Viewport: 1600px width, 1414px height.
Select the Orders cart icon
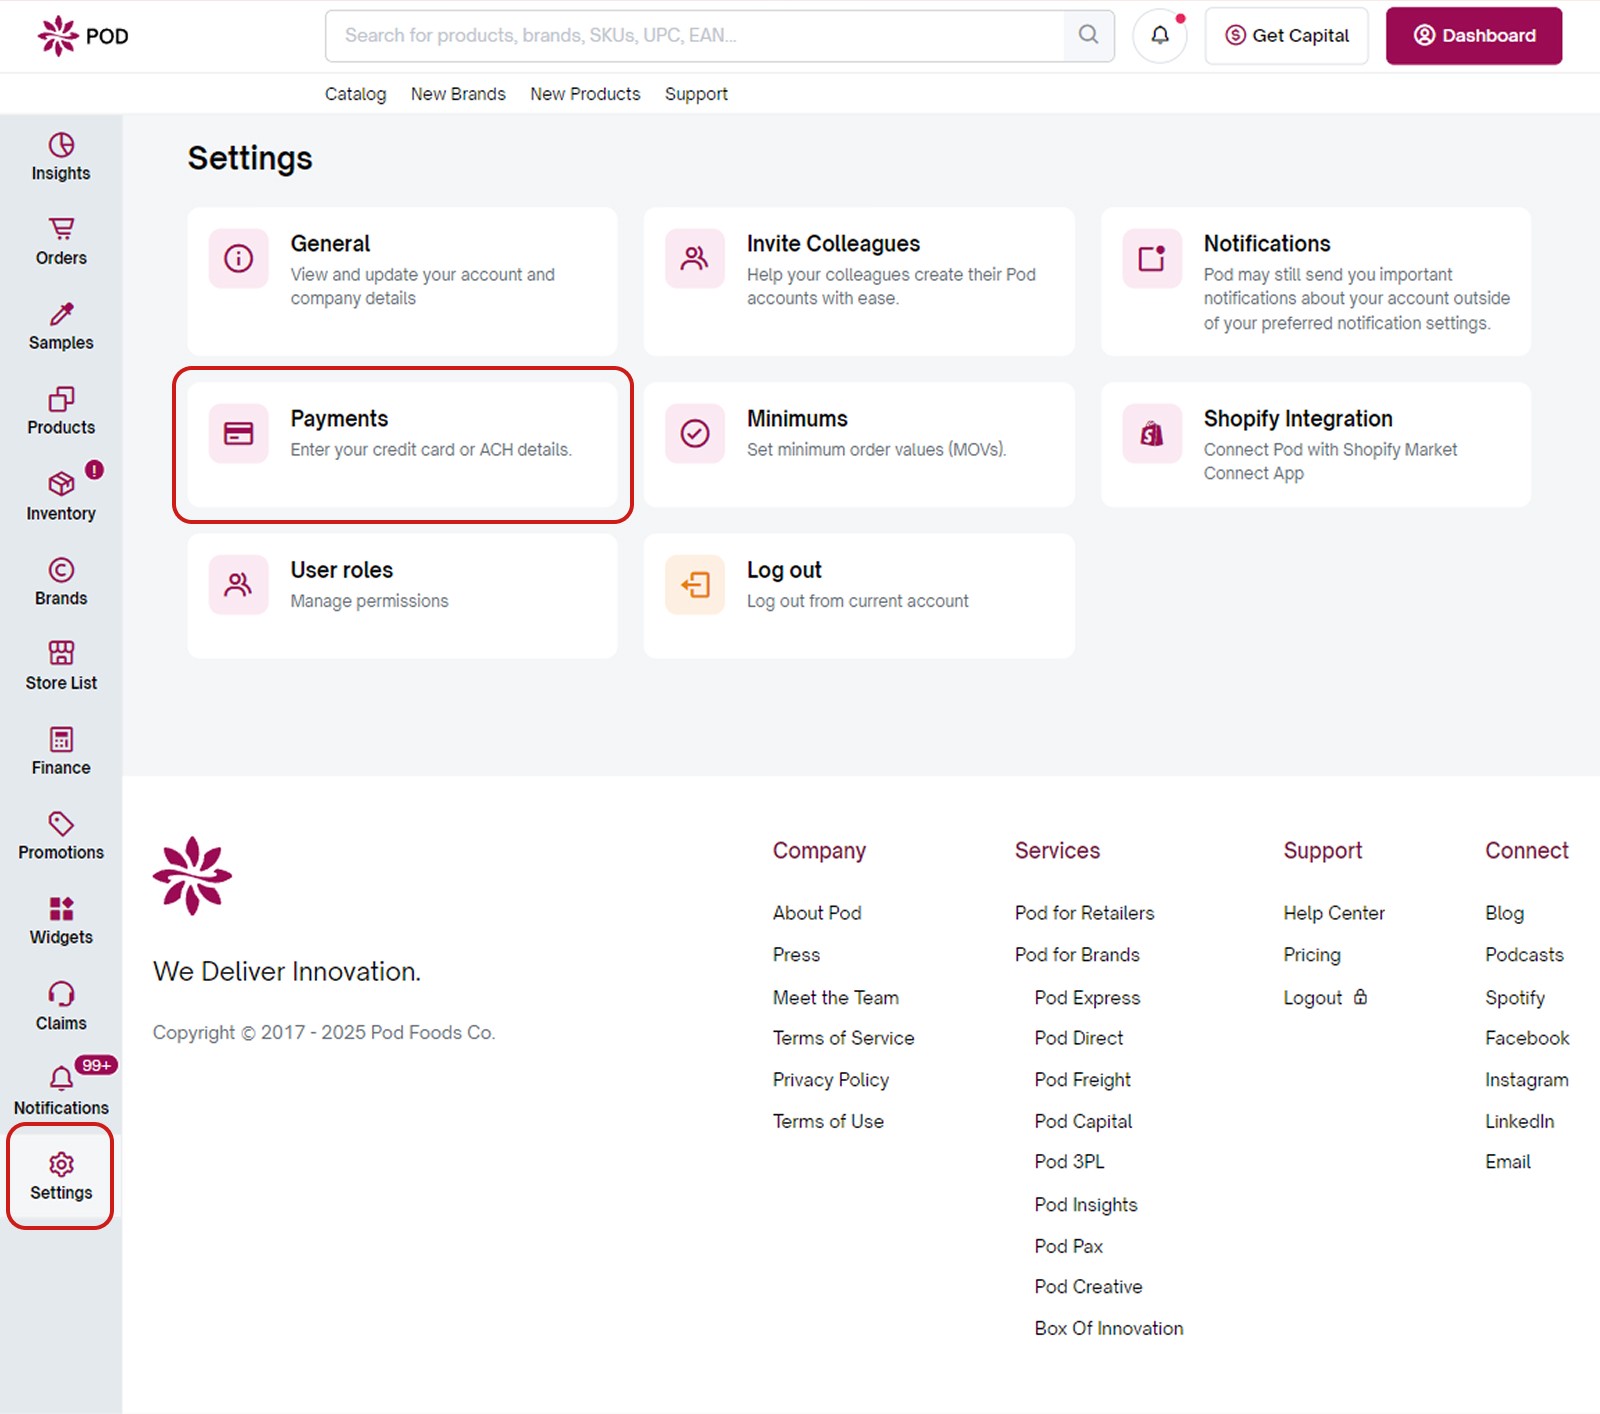click(x=60, y=230)
